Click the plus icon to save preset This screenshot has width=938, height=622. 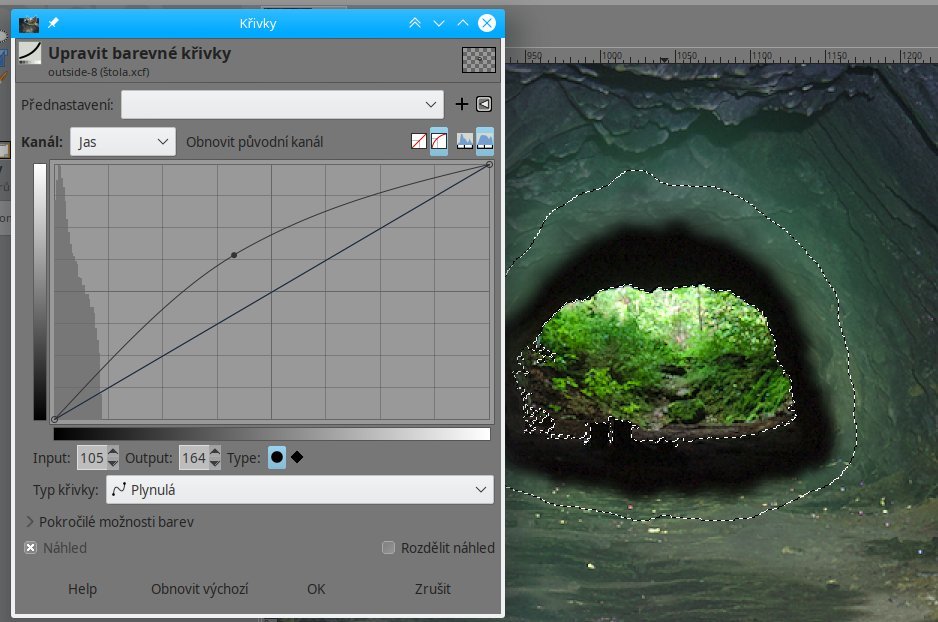[462, 104]
